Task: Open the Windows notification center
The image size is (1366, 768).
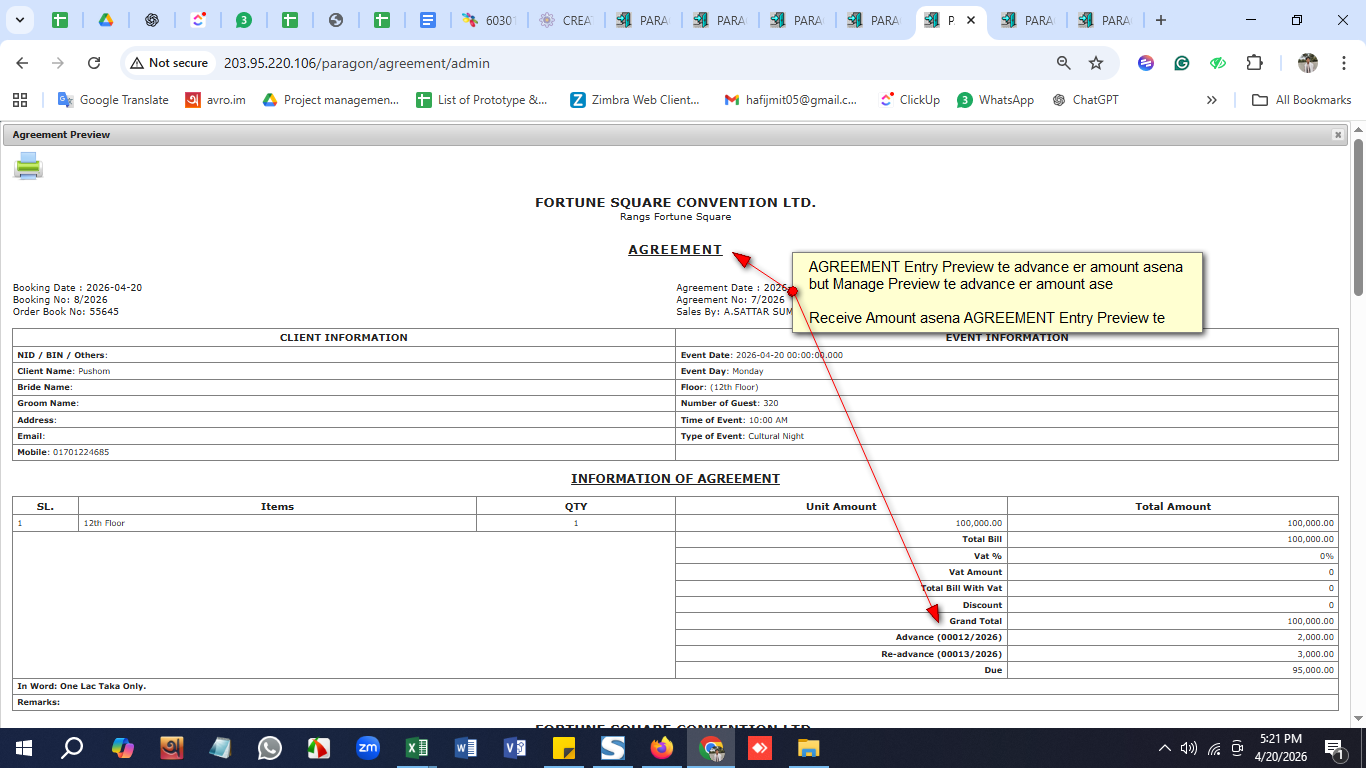Action: click(x=1334, y=748)
